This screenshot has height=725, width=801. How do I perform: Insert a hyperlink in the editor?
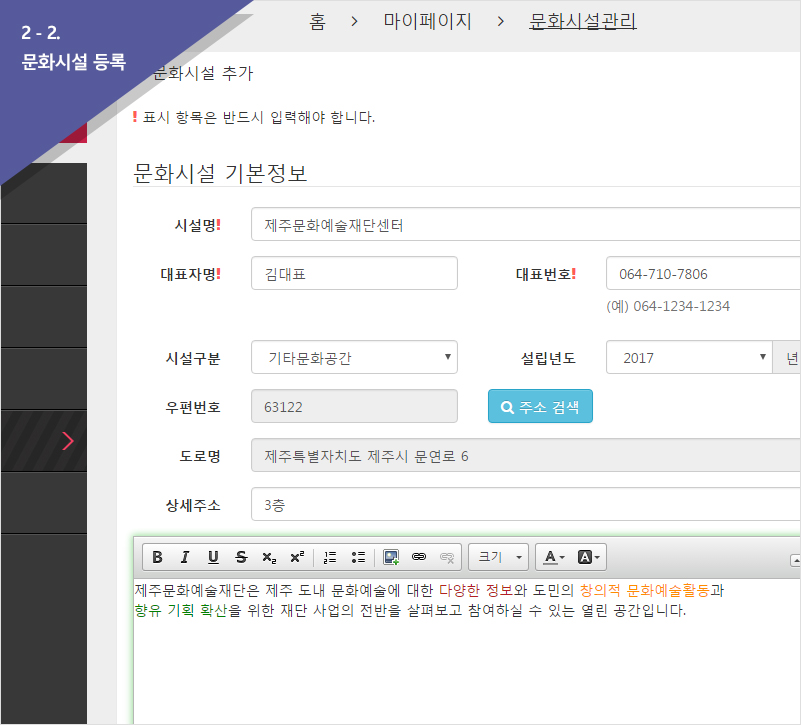point(419,557)
